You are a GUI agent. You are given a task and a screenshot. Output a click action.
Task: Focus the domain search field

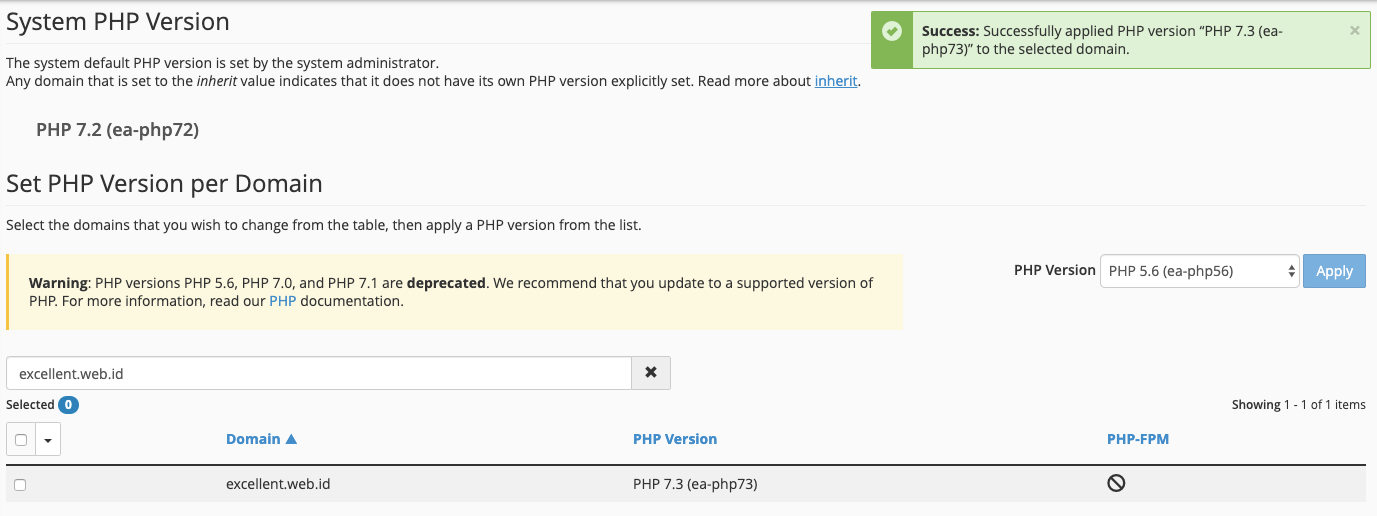point(319,373)
